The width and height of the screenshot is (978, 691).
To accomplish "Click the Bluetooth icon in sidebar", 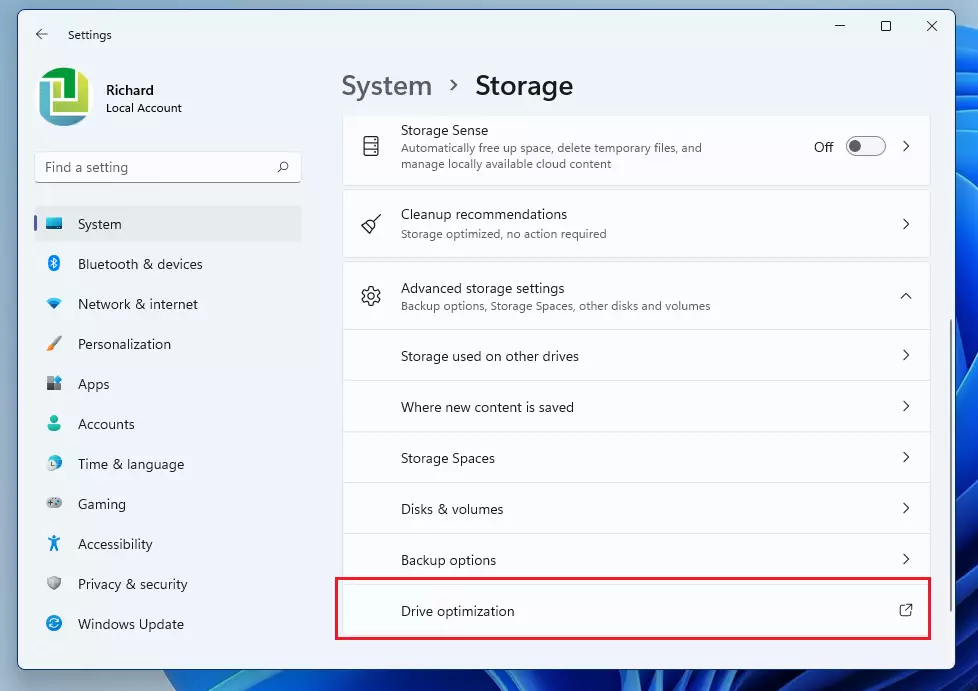I will pyautogui.click(x=54, y=263).
